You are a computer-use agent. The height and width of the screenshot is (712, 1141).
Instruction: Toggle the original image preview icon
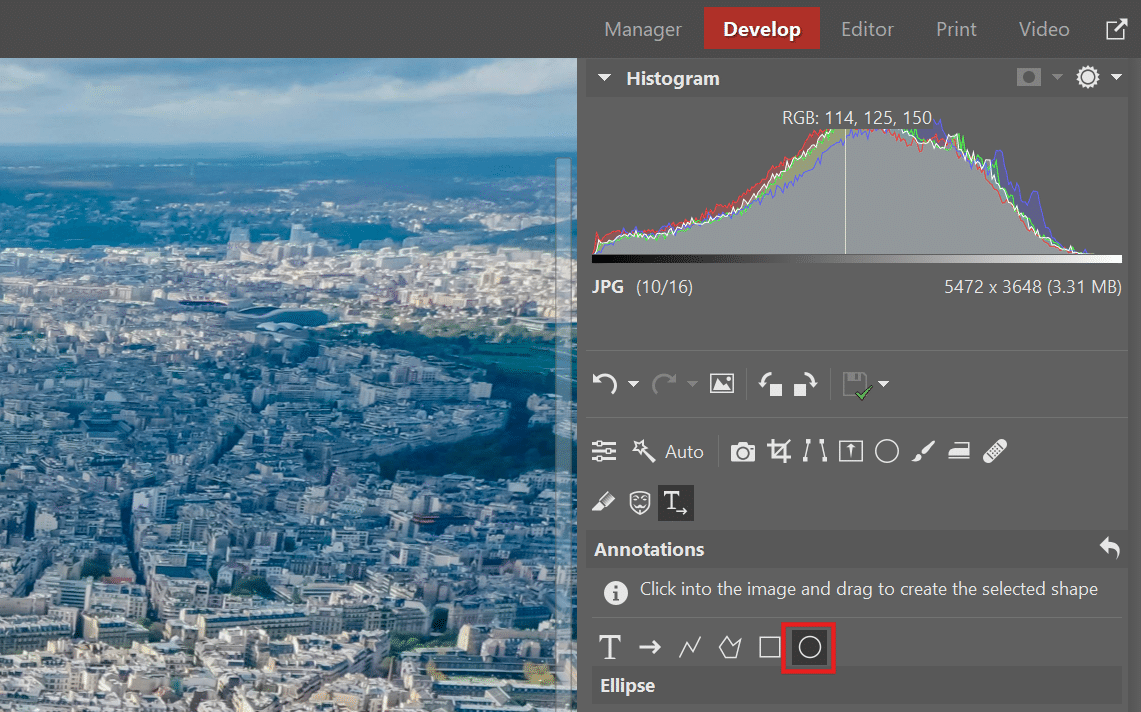[722, 384]
